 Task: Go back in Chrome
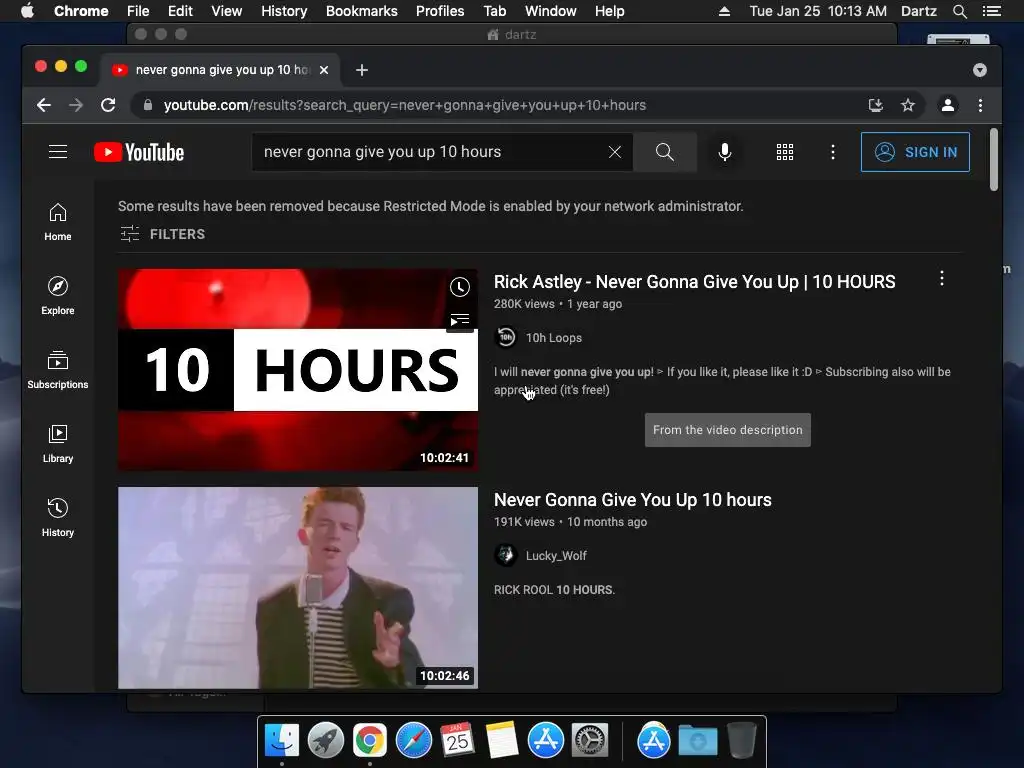click(44, 105)
